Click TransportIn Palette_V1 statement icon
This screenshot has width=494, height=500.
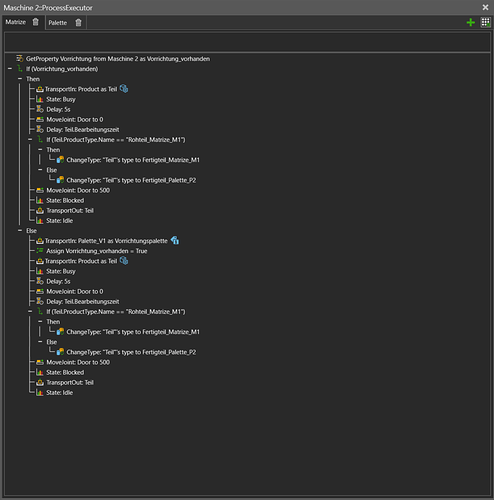click(40, 241)
